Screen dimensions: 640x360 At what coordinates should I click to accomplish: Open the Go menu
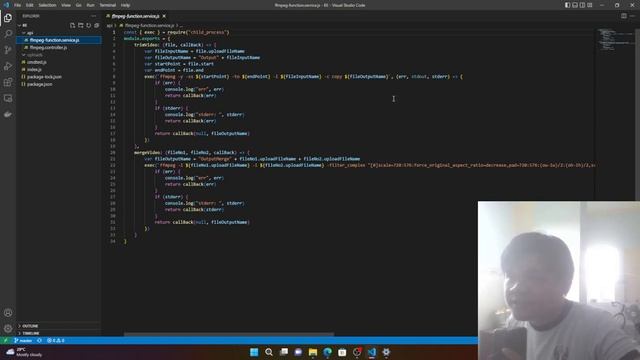tap(79, 5)
